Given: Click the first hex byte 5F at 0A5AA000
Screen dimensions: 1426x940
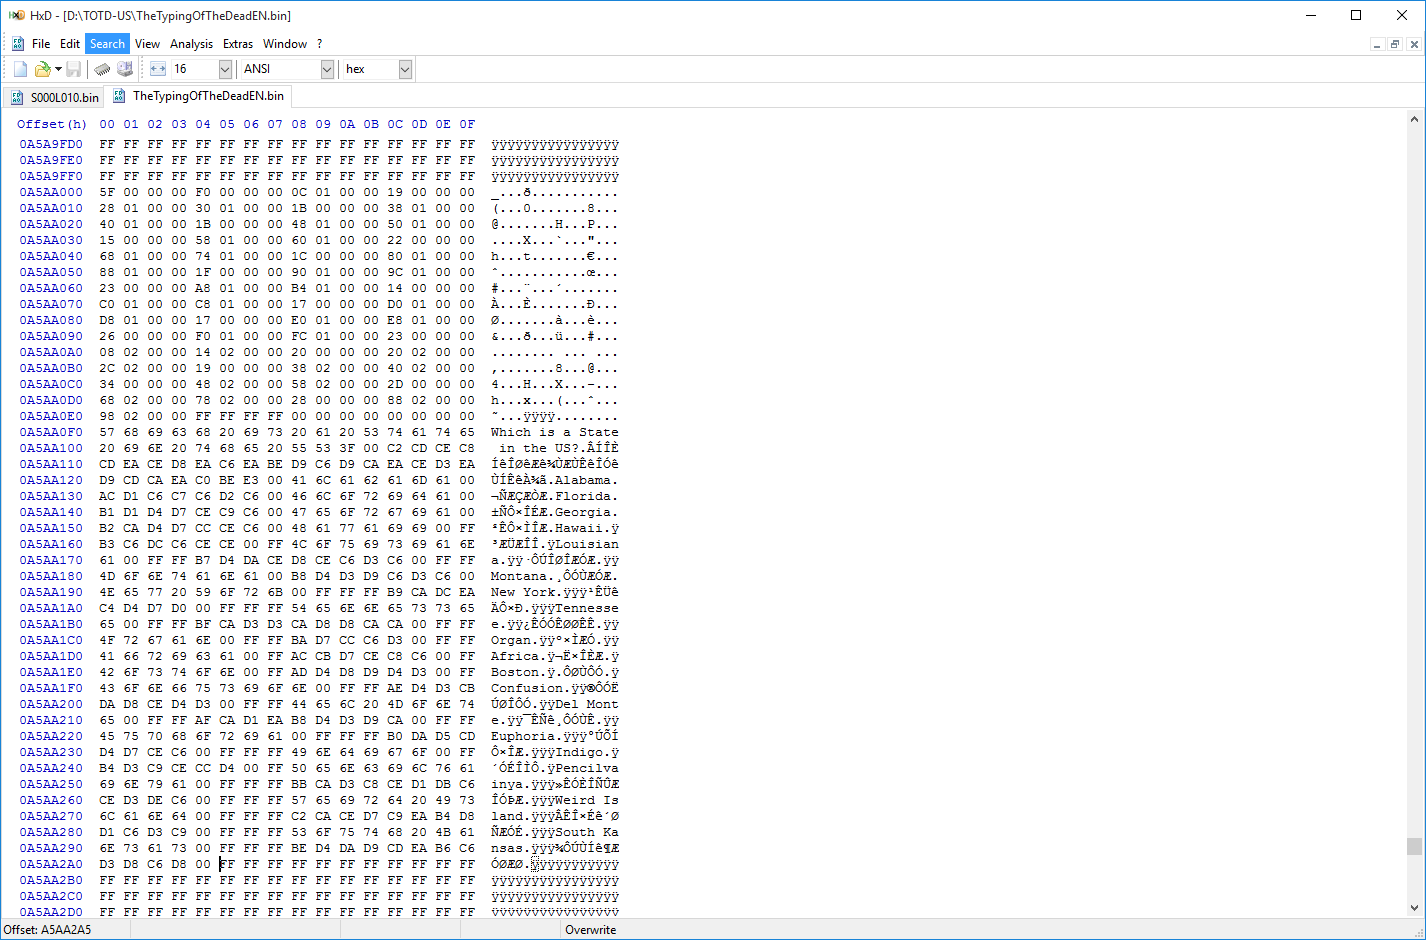Looking at the screenshot, I should (107, 192).
